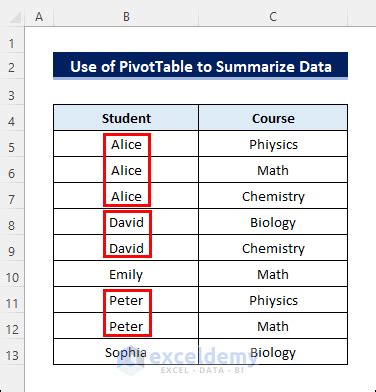Click the David cell in row 9
Image resolution: width=376 pixels, height=392 pixels.
pos(126,248)
